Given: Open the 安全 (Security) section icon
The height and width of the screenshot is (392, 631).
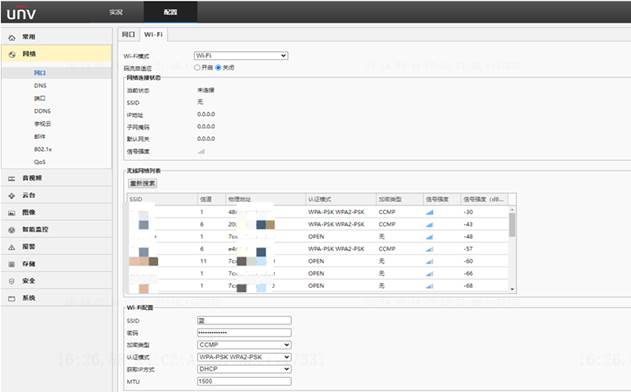Looking at the screenshot, I should 12,281.
